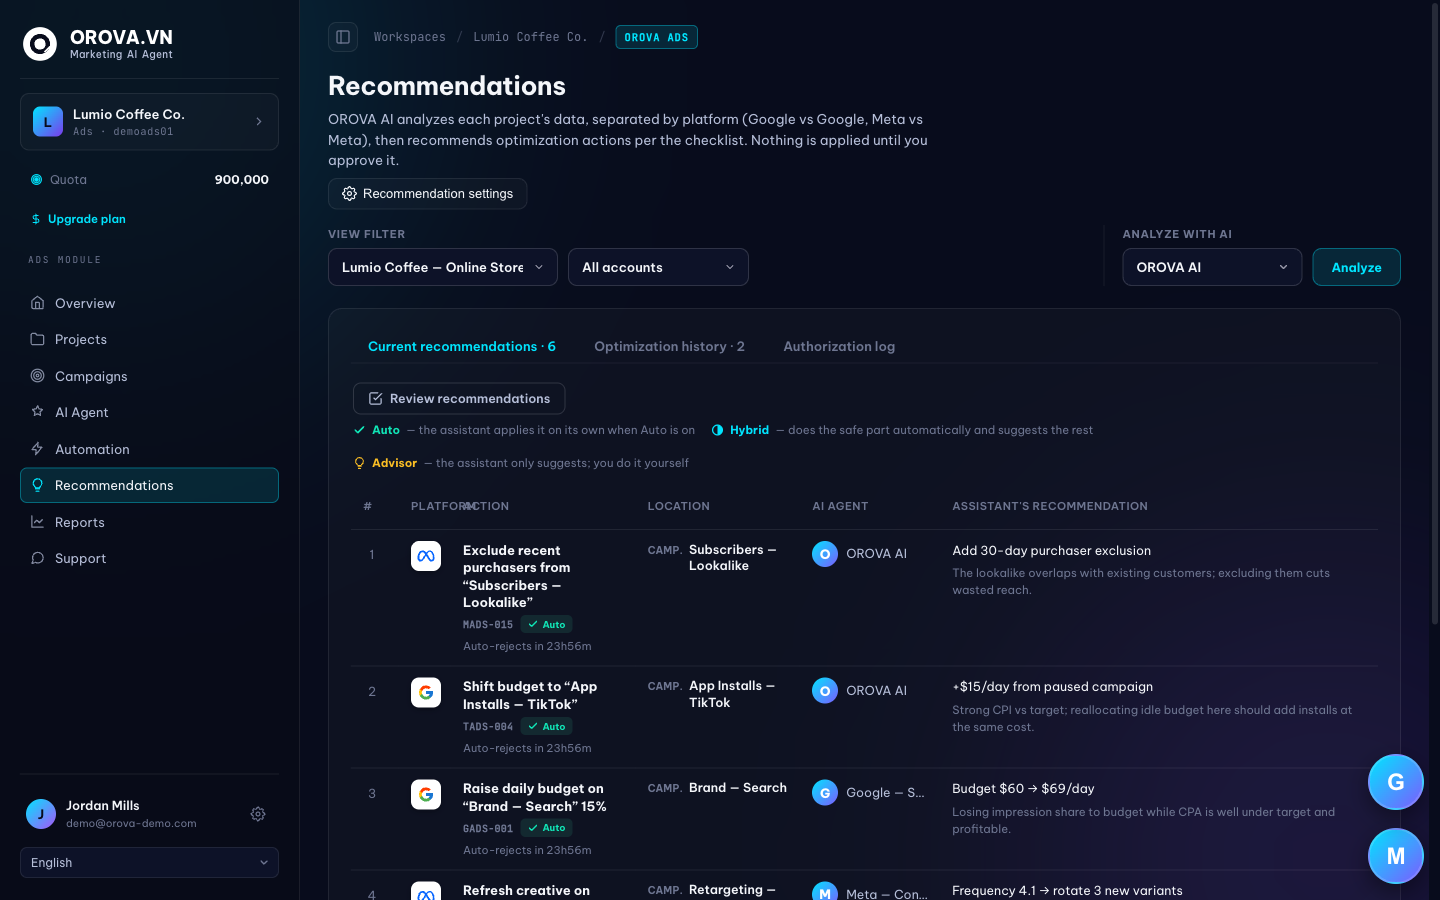This screenshot has height=900, width=1440.
Task: Open the OROVA AI analyzer dropdown
Action: pyautogui.click(x=1212, y=267)
